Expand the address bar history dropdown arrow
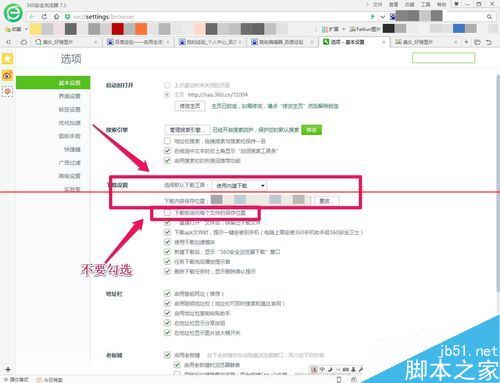Screen dimensions: 500x383 382,17
